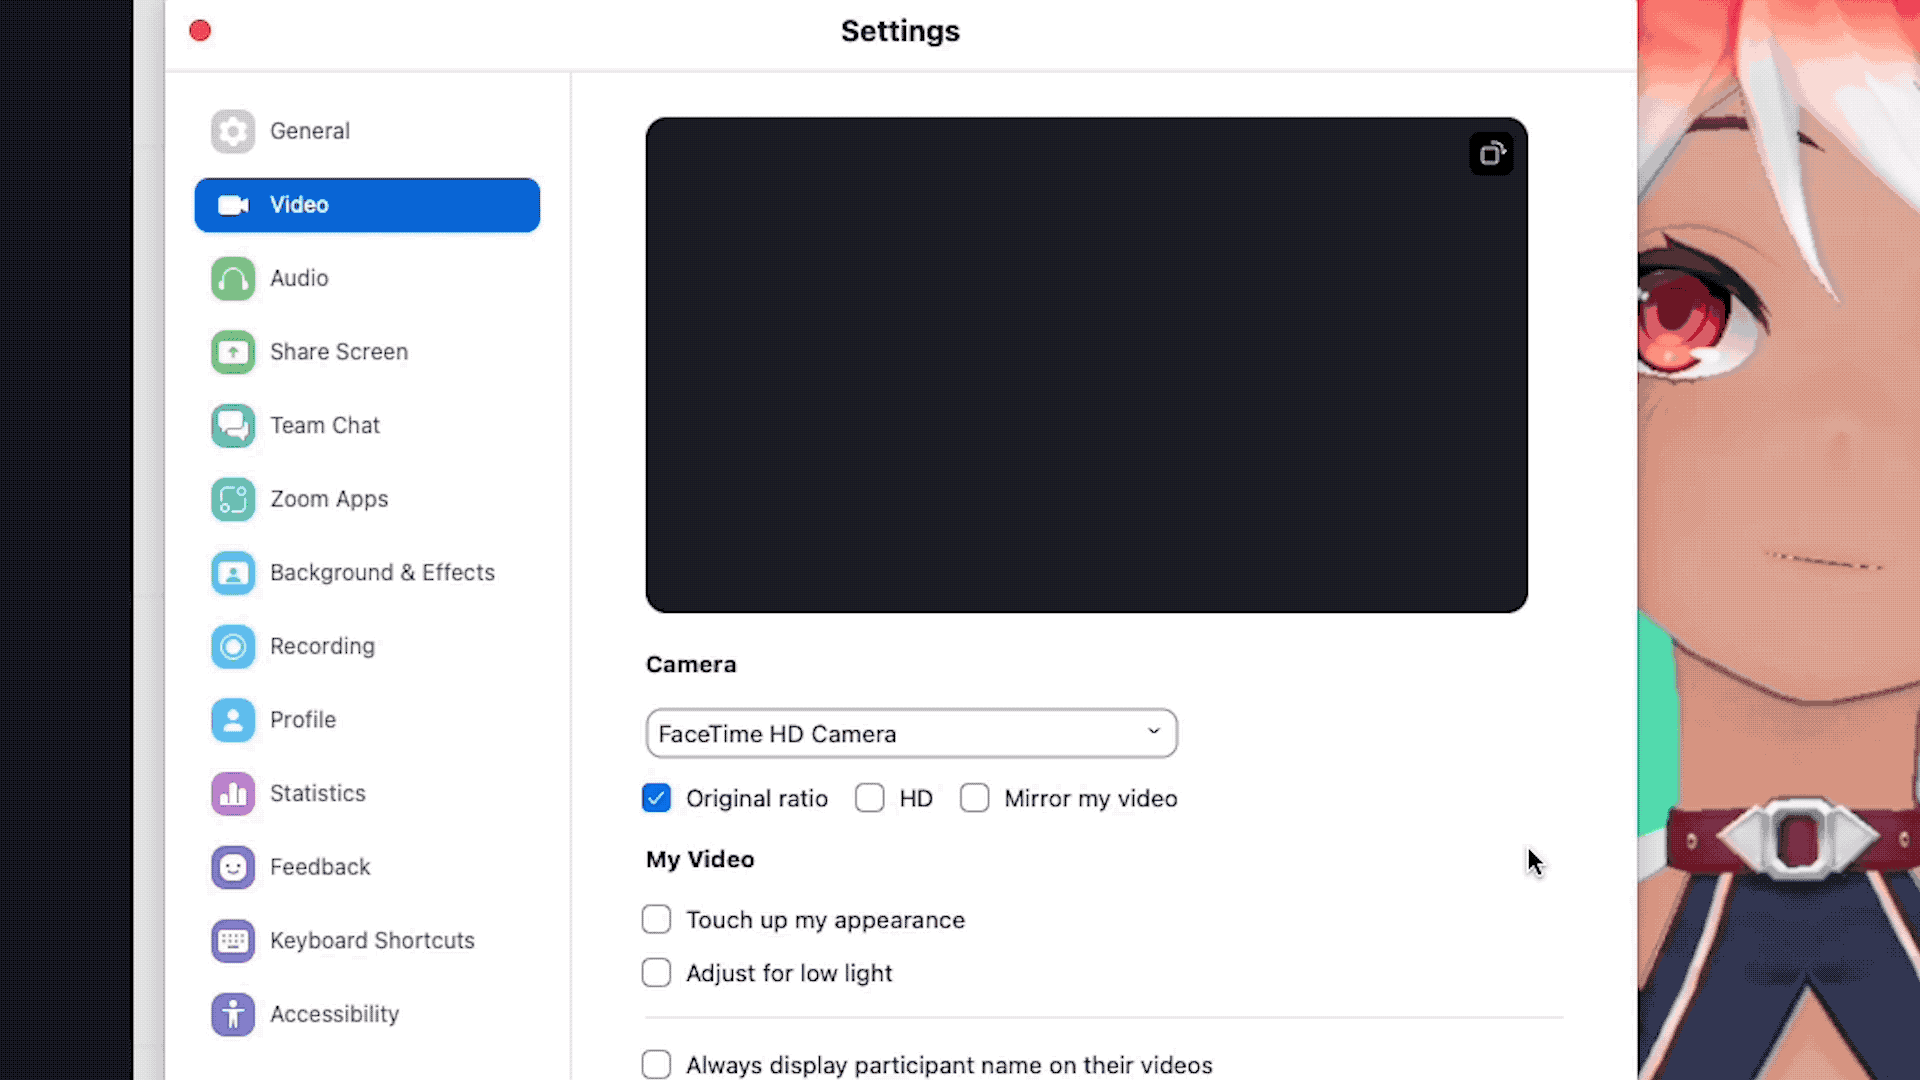Open Audio settings

(299, 278)
